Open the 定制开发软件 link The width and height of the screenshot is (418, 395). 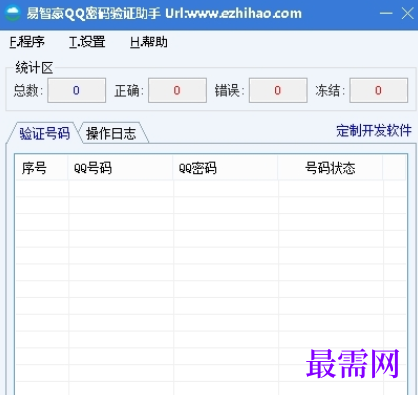point(374,131)
